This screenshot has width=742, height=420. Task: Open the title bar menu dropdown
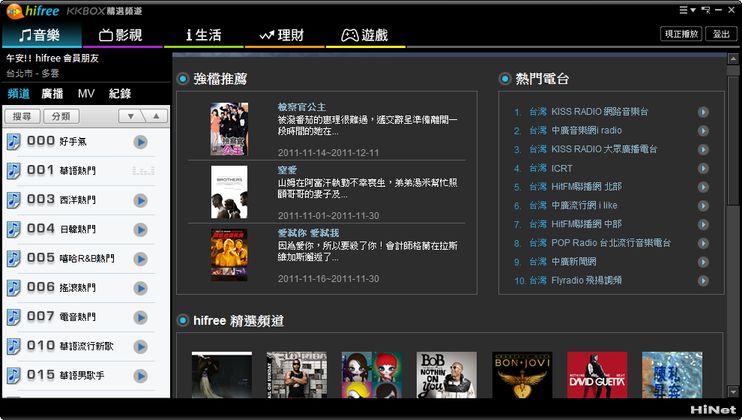(687, 9)
